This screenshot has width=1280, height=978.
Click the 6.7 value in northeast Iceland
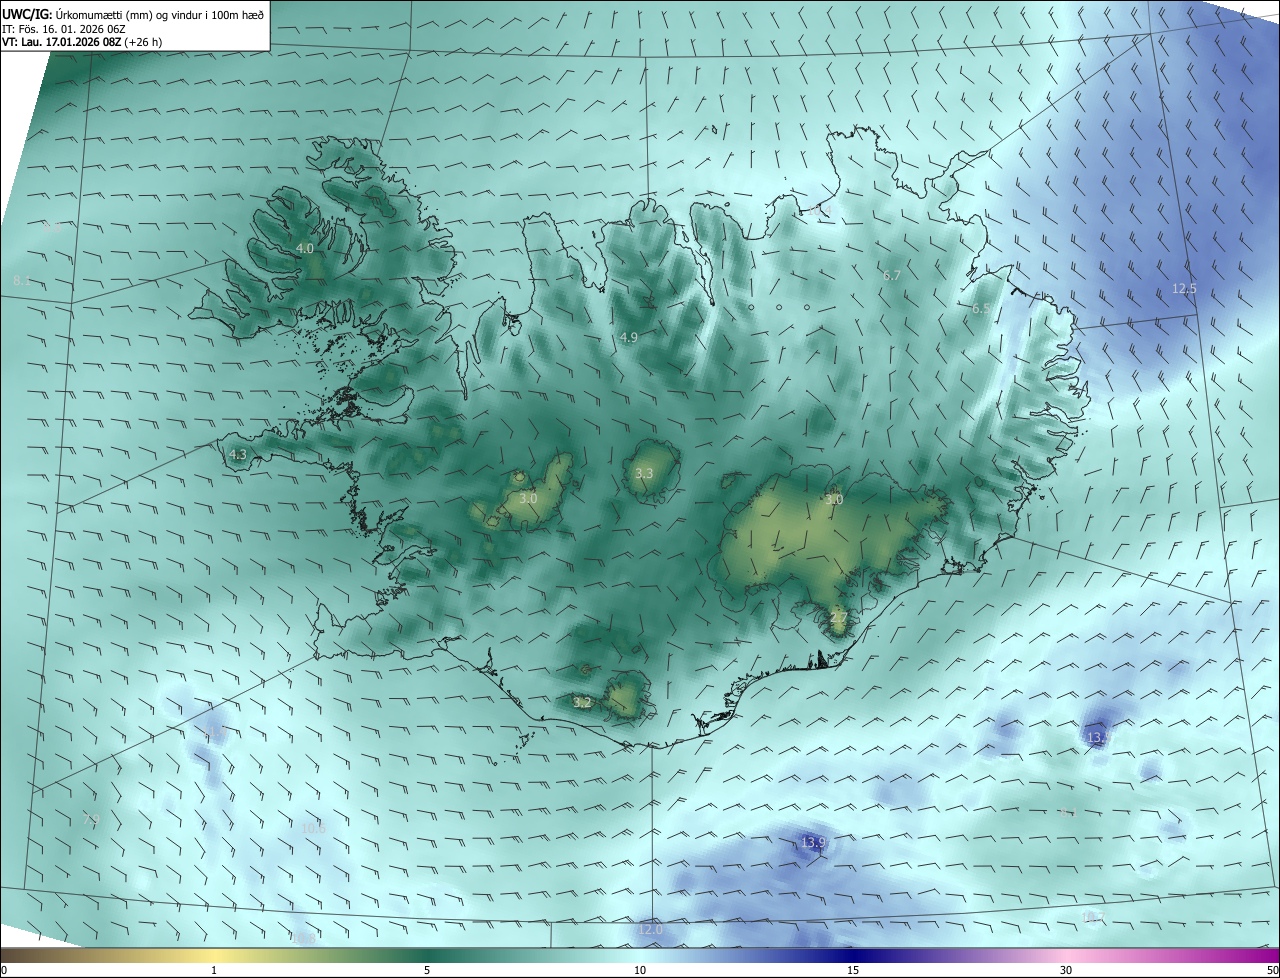(892, 275)
